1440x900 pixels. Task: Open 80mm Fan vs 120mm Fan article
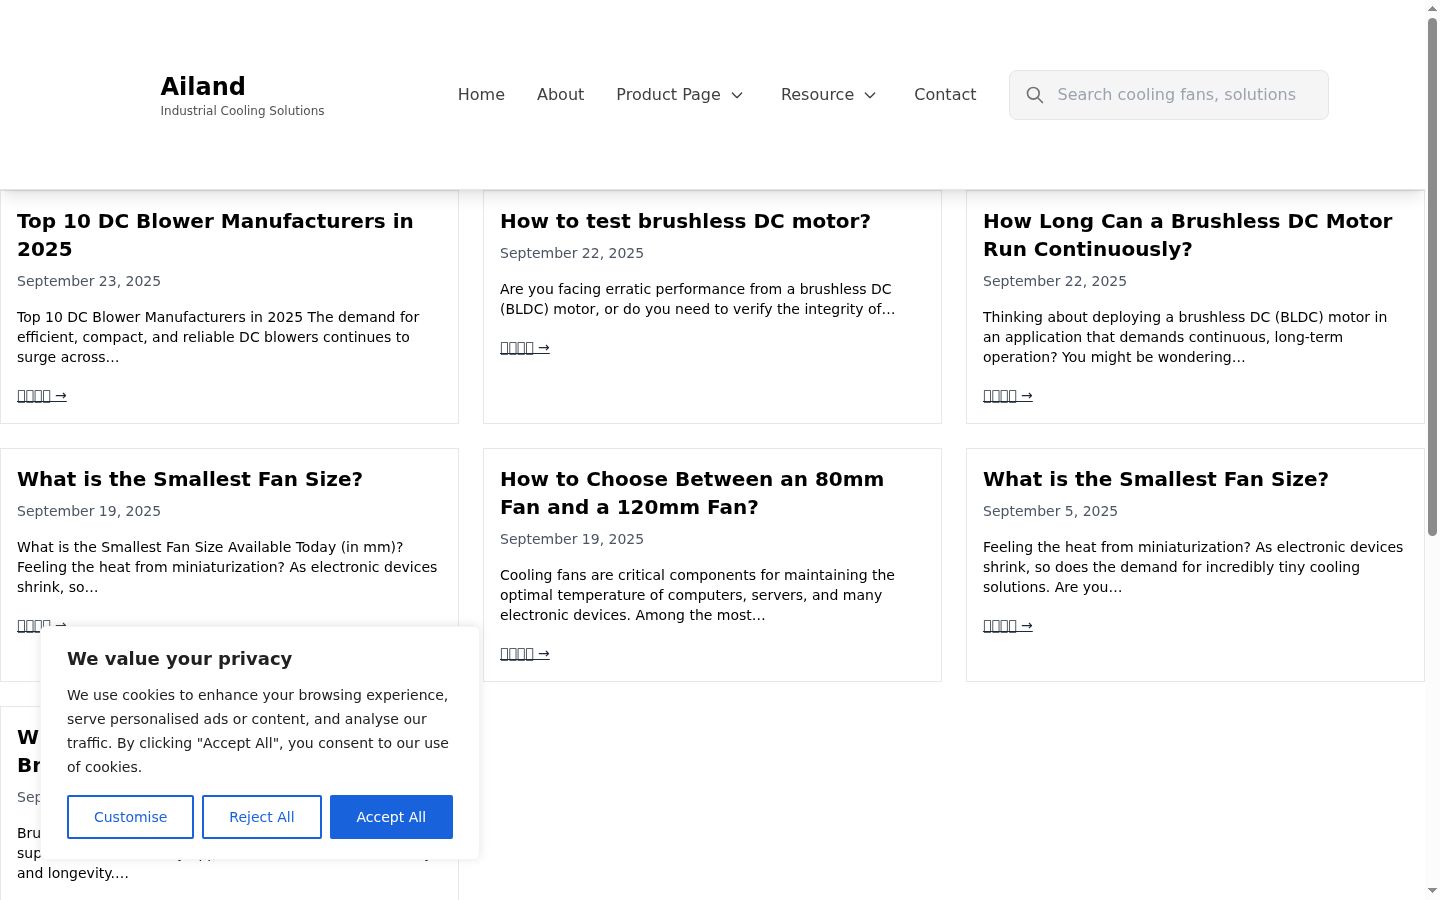click(x=692, y=493)
